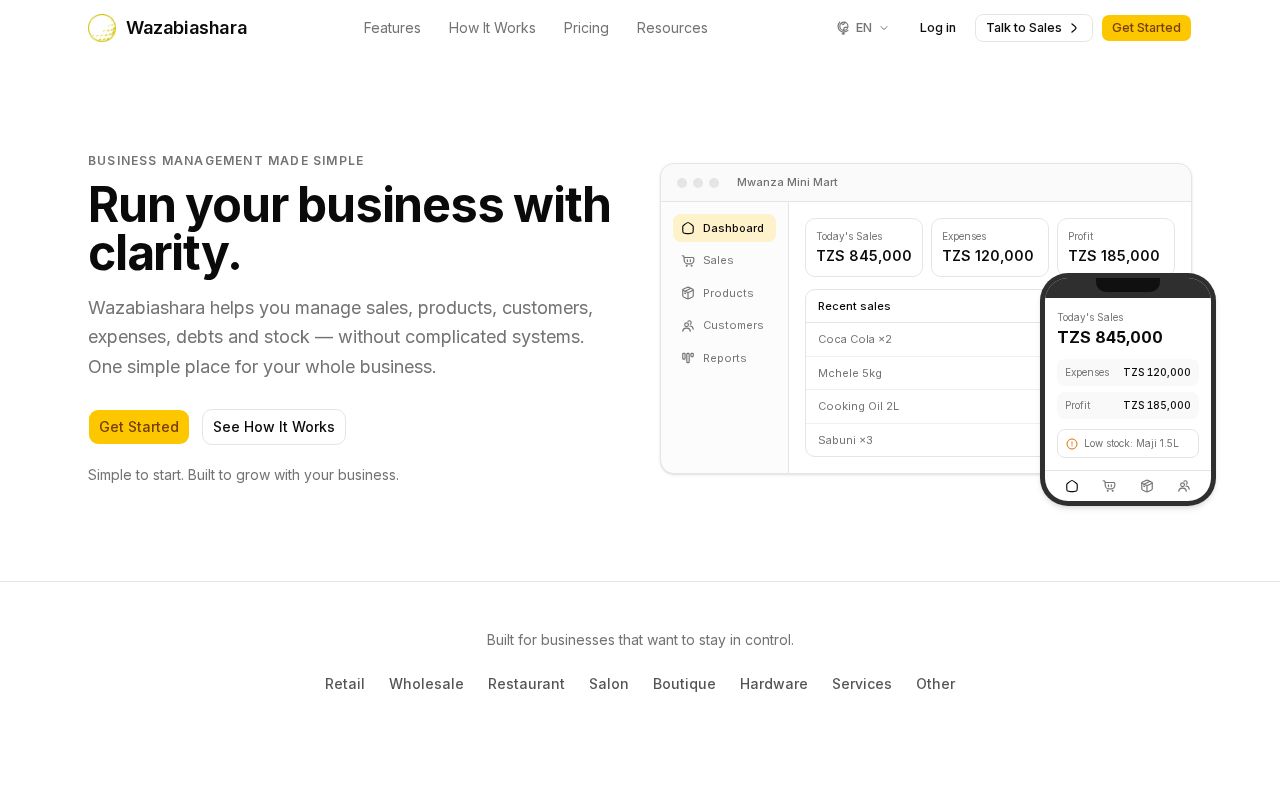Click the Sabuni ×3 sales row
Screen dimensions: 1280x800
(924, 440)
